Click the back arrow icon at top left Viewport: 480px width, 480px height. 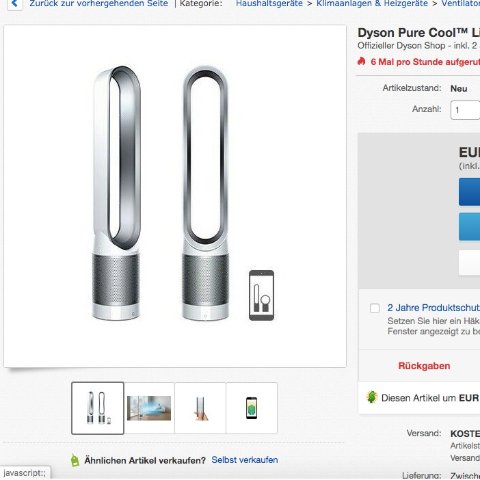tap(14, 4)
